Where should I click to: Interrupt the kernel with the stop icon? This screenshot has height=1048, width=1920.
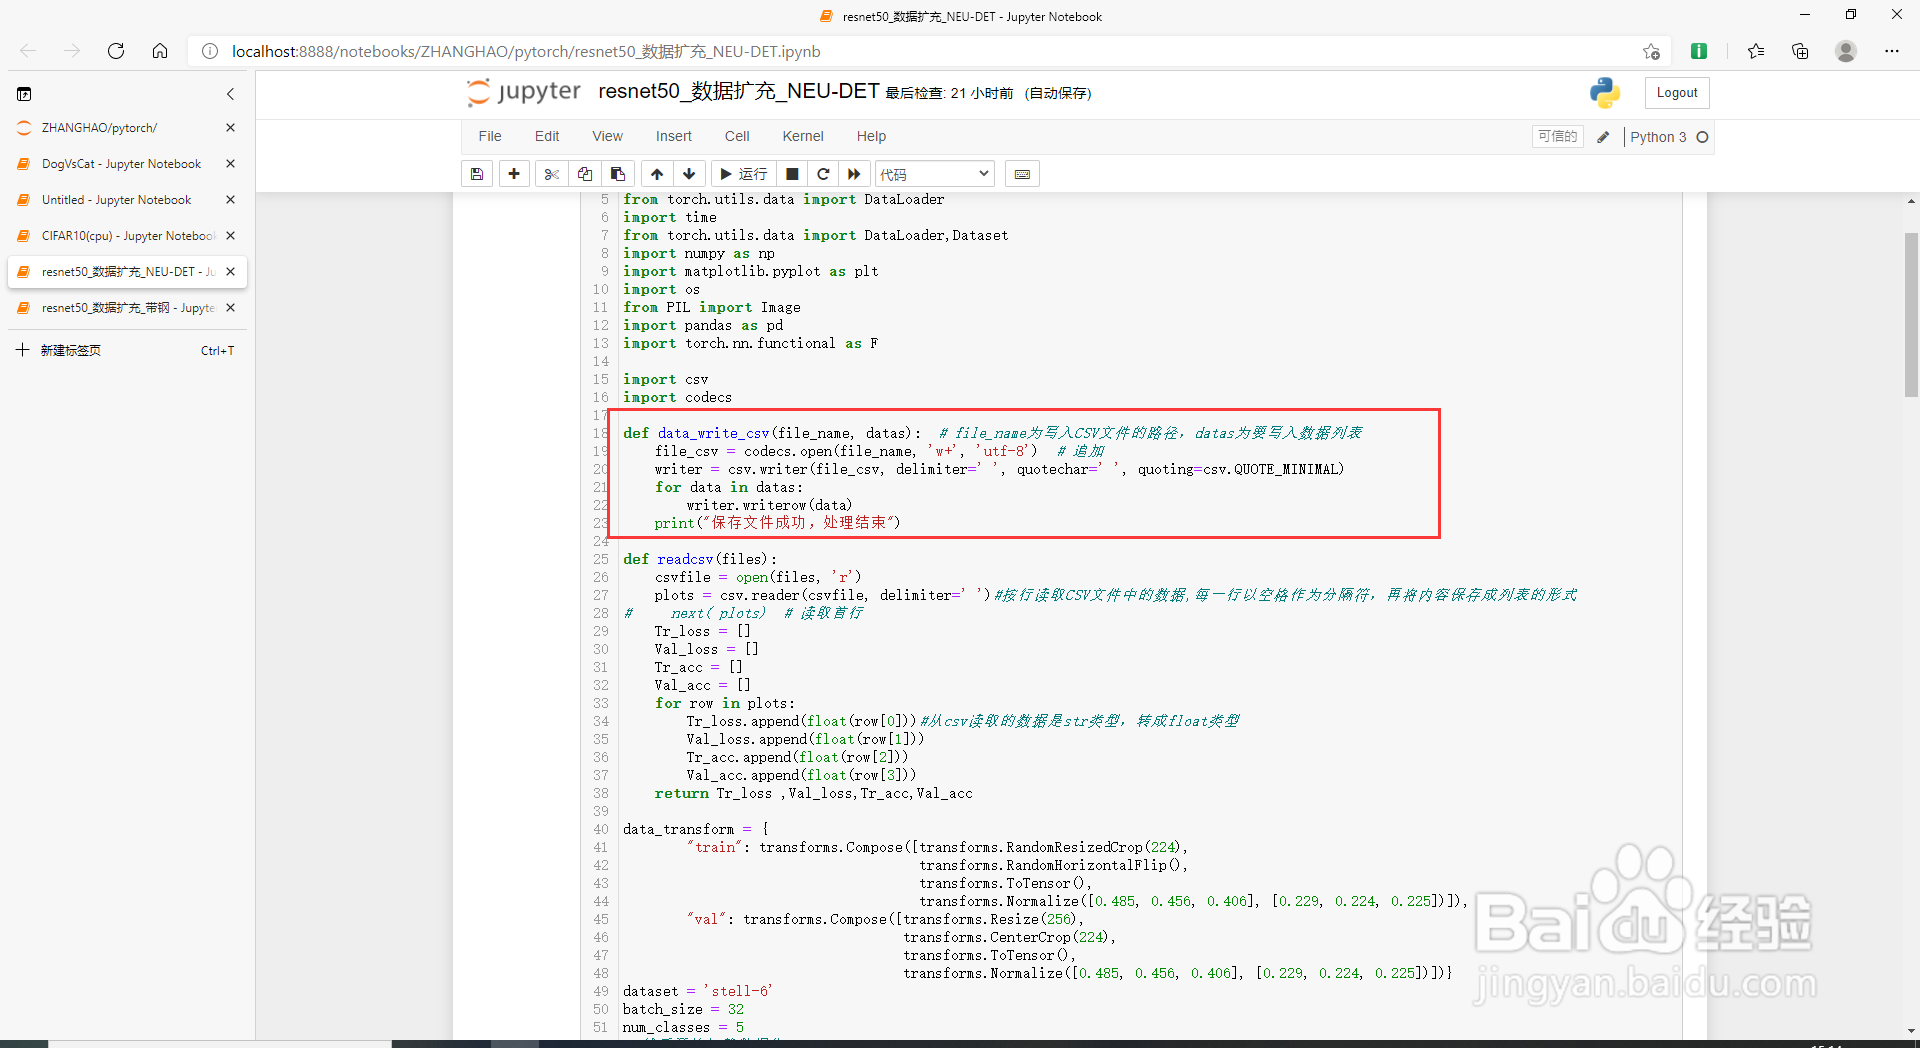tap(792, 174)
